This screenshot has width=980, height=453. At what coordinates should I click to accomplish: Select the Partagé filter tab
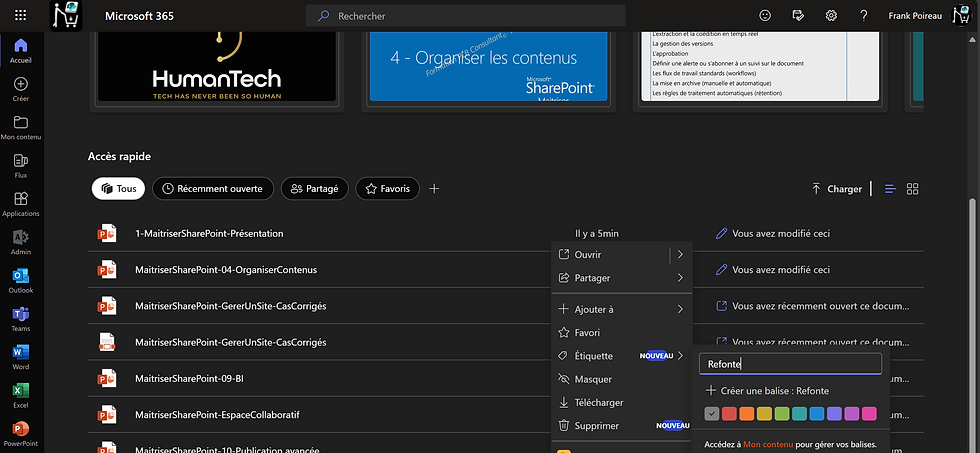[314, 189]
